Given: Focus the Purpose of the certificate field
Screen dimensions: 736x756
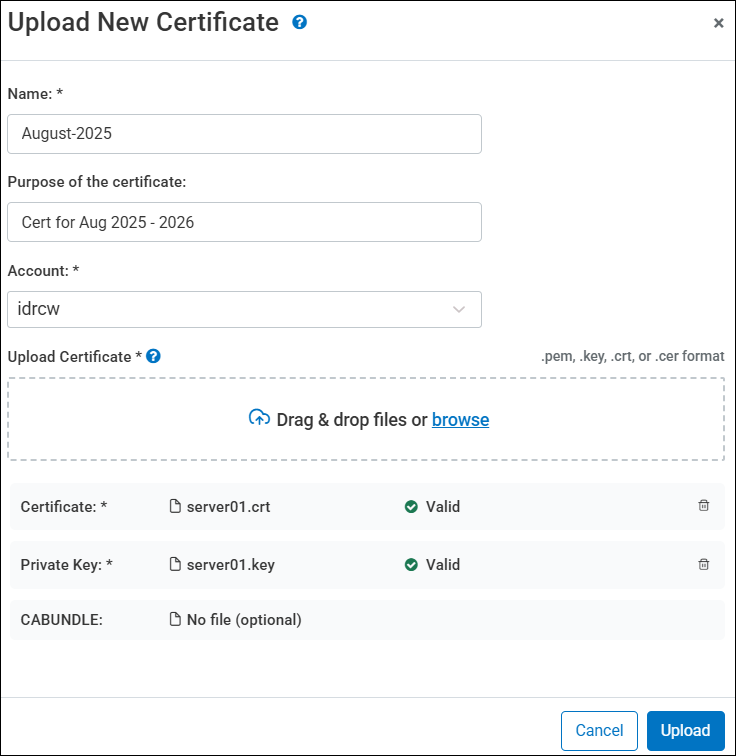Looking at the screenshot, I should 244,222.
